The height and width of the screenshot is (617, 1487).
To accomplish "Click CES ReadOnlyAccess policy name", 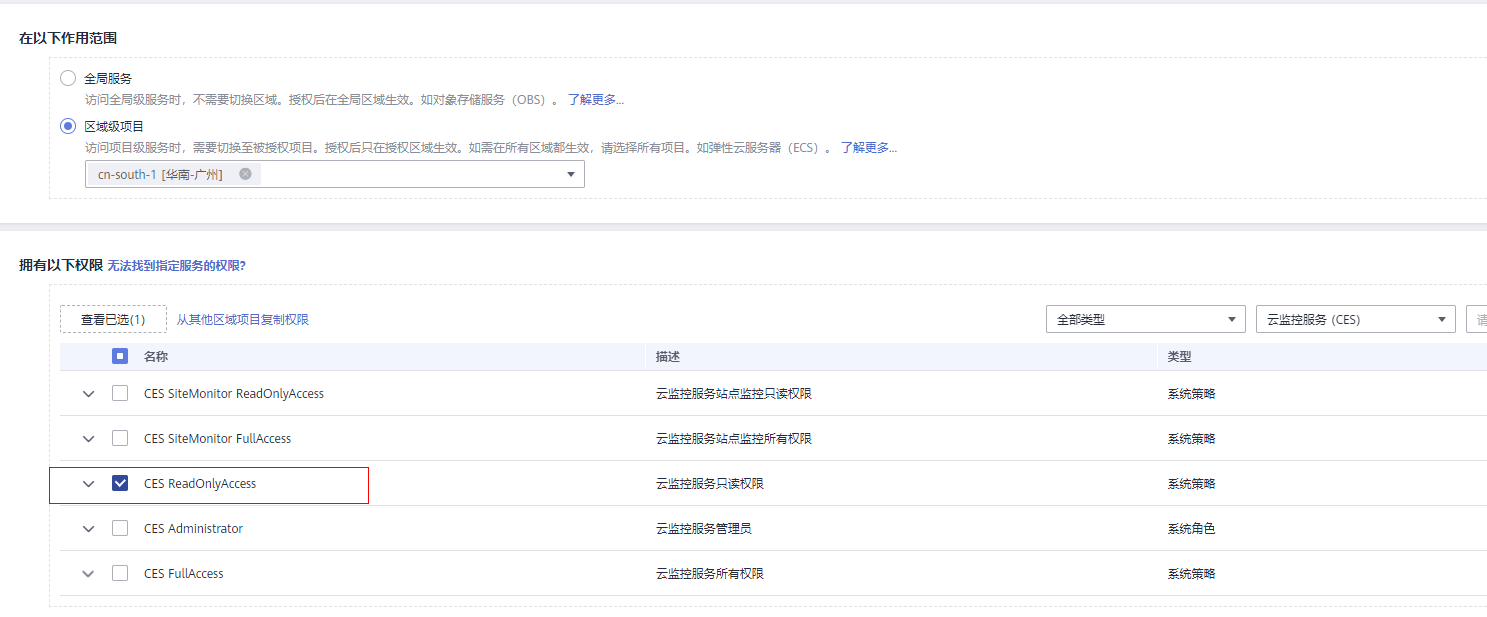I will click(x=200, y=484).
